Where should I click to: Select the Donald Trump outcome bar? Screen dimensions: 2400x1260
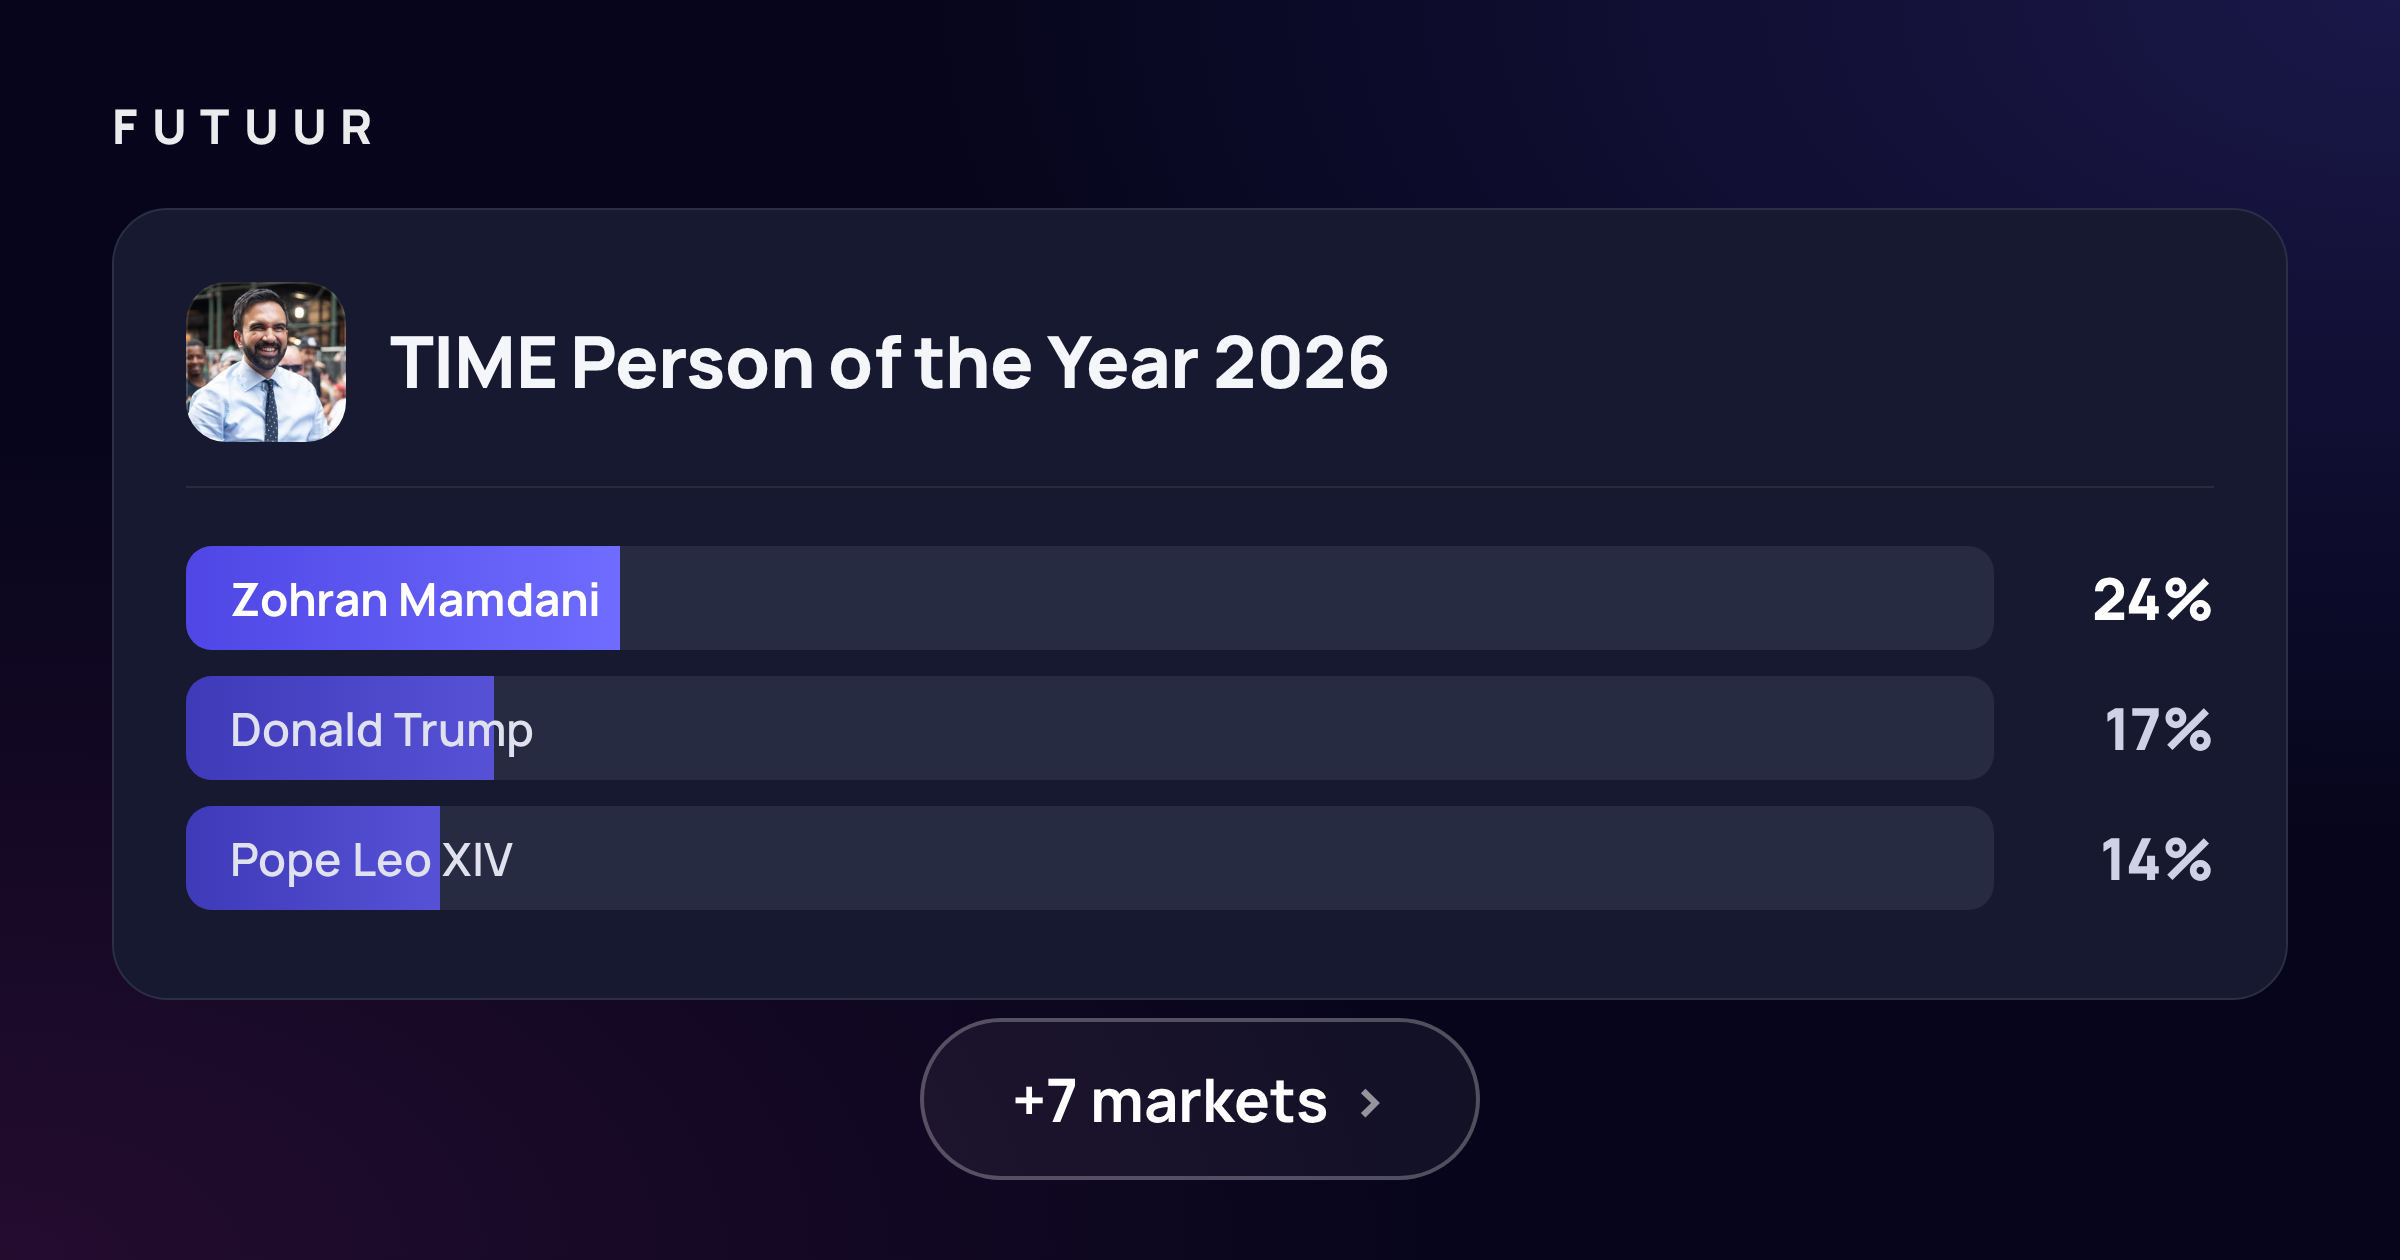point(1090,728)
